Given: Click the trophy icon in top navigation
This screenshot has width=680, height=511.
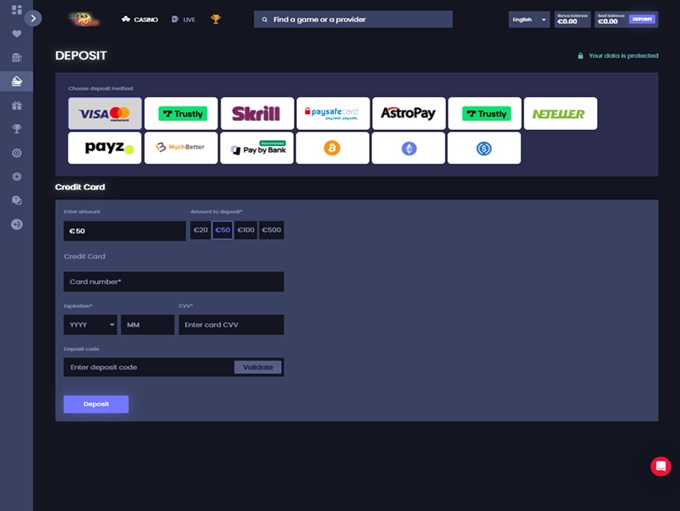Looking at the screenshot, I should click(x=215, y=19).
